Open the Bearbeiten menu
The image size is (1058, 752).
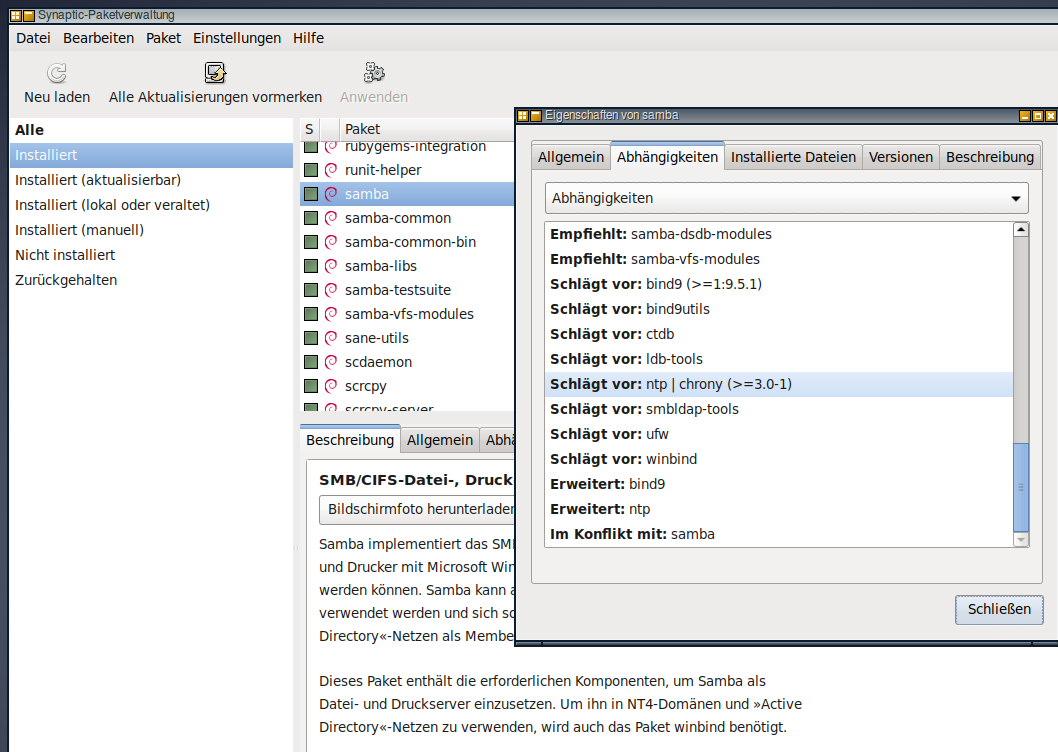point(99,38)
